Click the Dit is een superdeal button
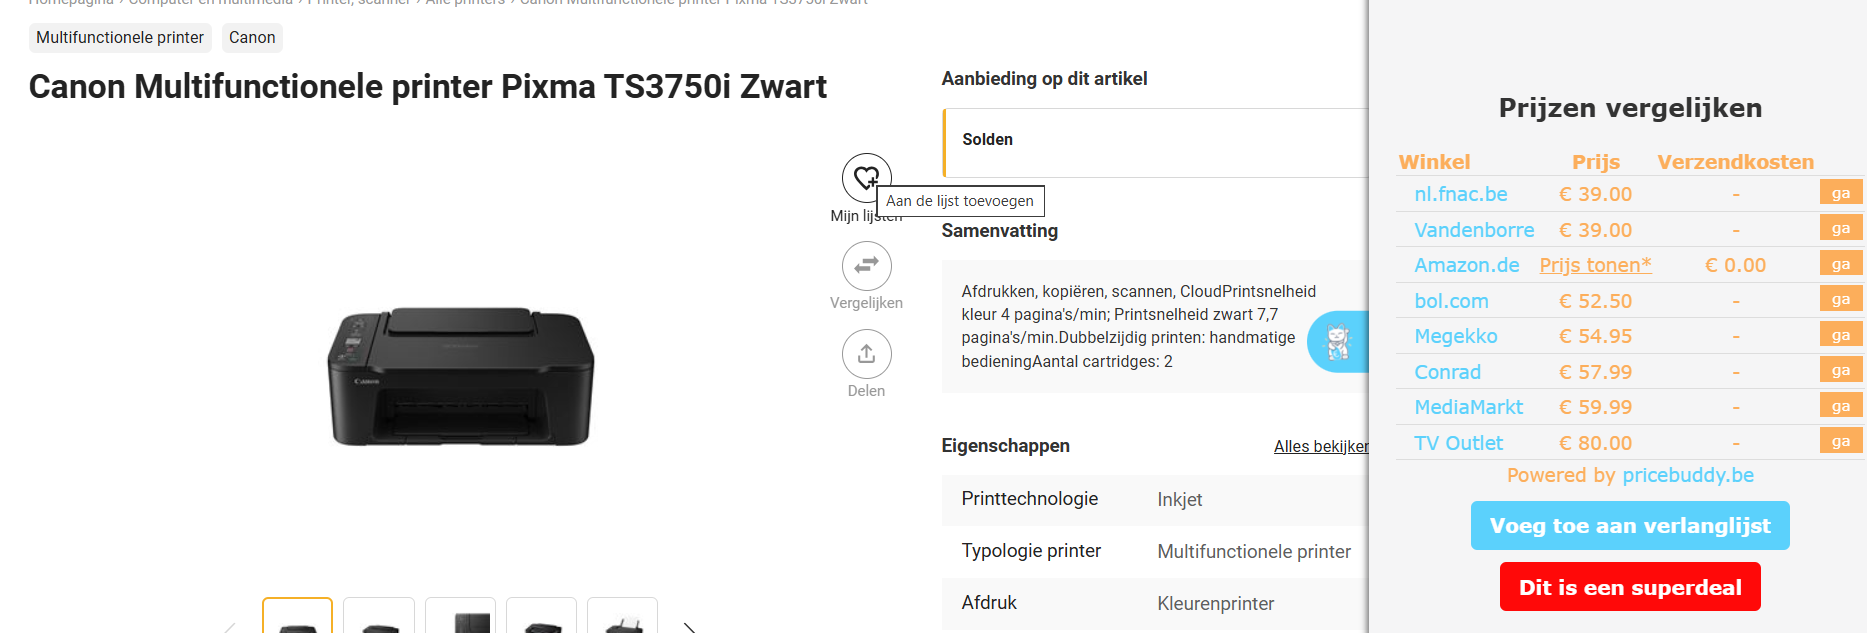The image size is (1867, 633). [1629, 587]
